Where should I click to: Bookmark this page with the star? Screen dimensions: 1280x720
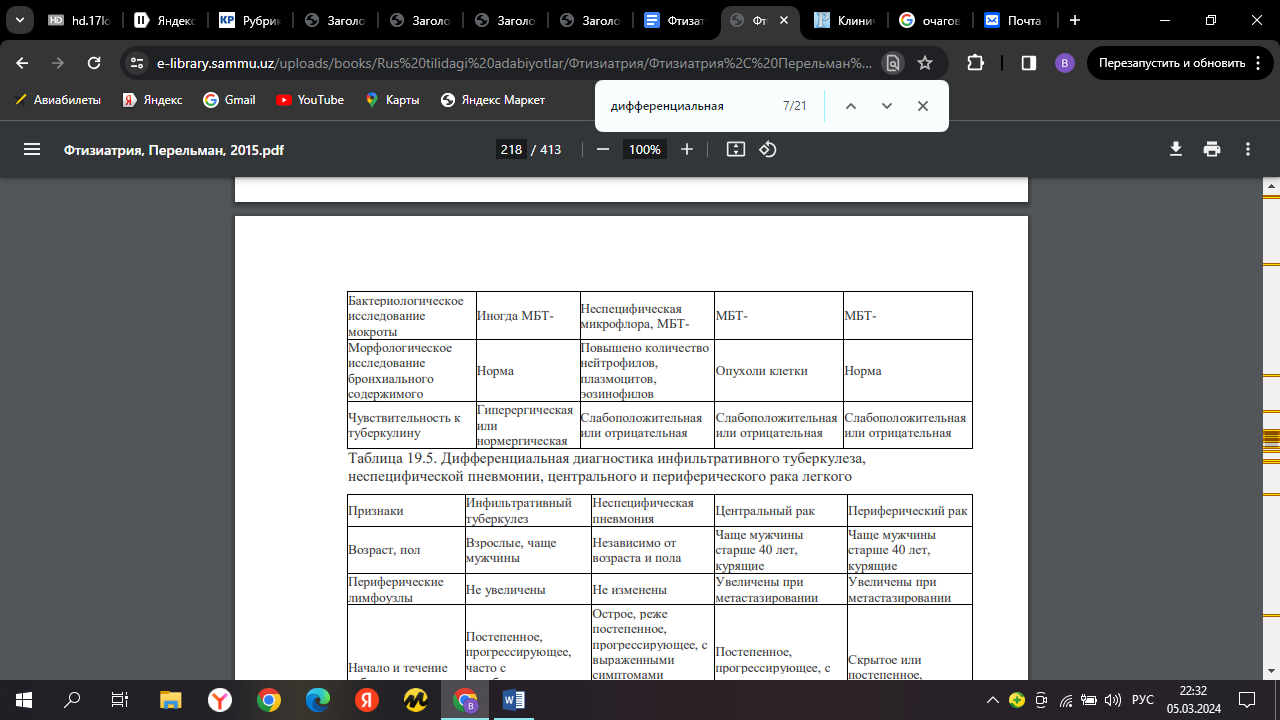(x=925, y=63)
